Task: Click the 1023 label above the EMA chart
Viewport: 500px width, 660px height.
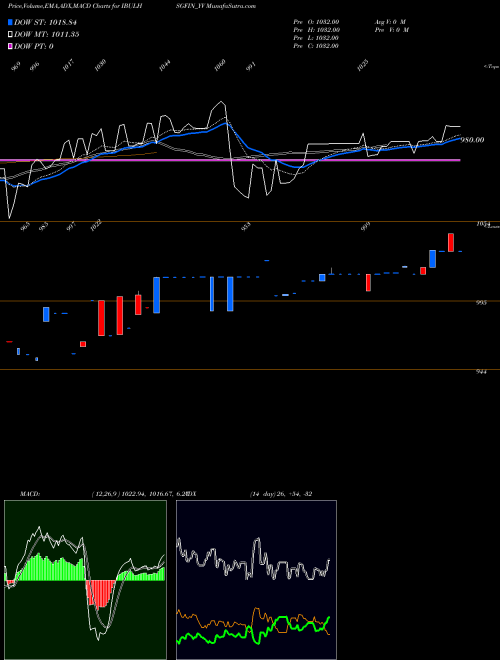Action: tap(362, 65)
